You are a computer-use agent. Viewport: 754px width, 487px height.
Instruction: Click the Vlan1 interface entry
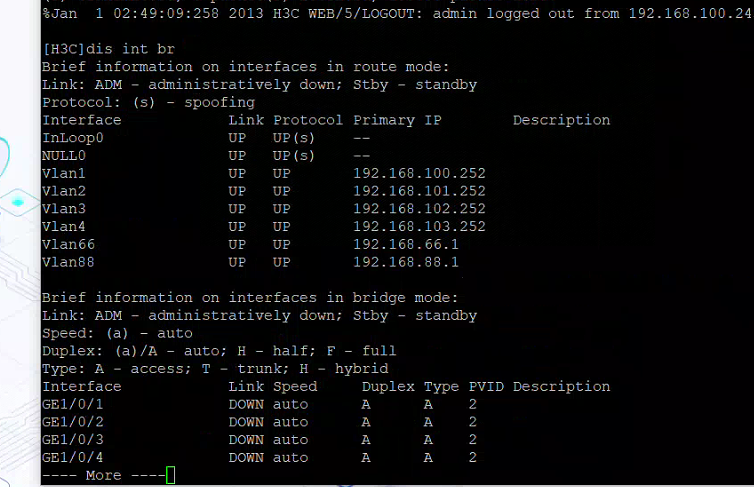(64, 173)
